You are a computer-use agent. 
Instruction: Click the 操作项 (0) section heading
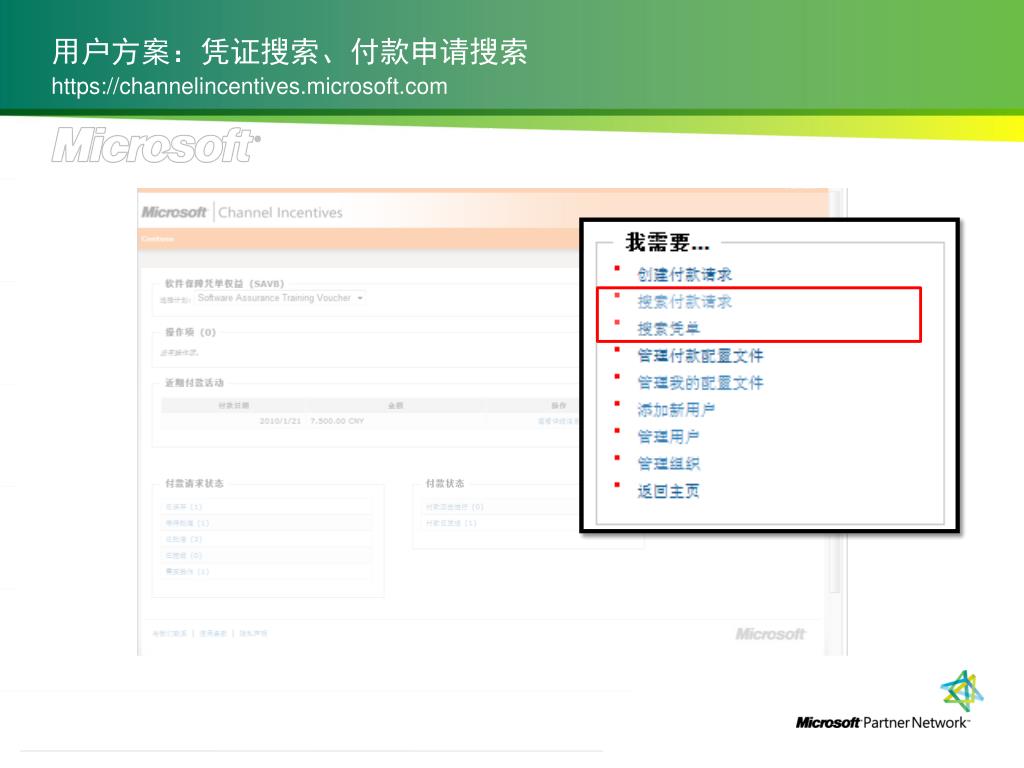tap(190, 332)
